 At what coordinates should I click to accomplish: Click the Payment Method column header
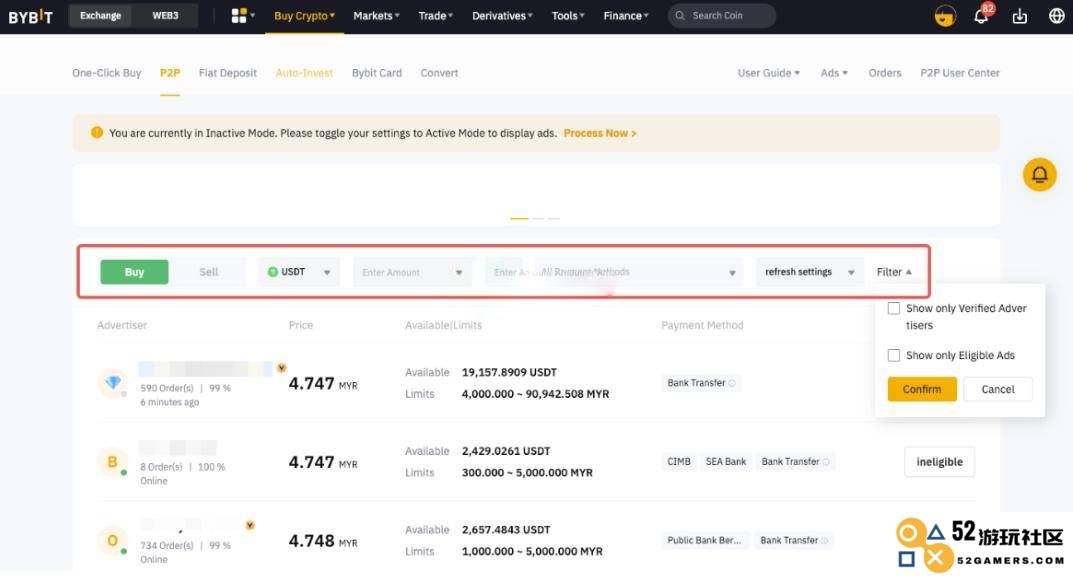pyautogui.click(x=702, y=325)
